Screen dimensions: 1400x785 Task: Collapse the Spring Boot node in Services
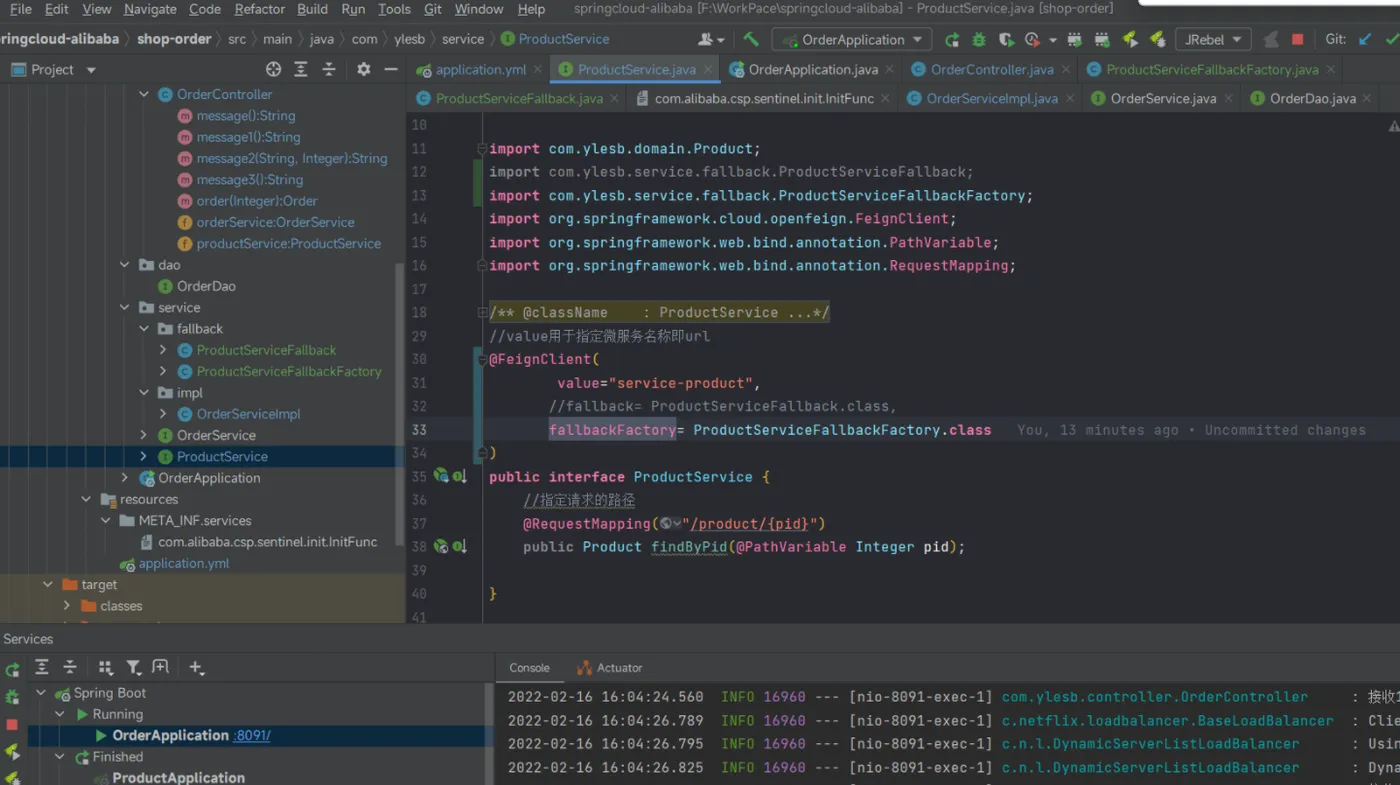pos(41,693)
